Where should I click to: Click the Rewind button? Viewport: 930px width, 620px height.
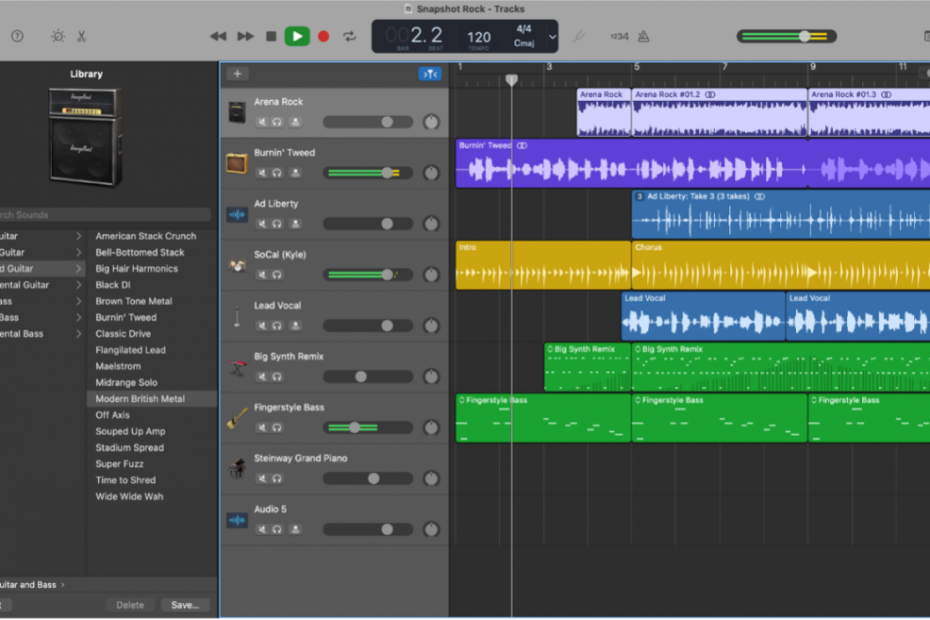(217, 36)
